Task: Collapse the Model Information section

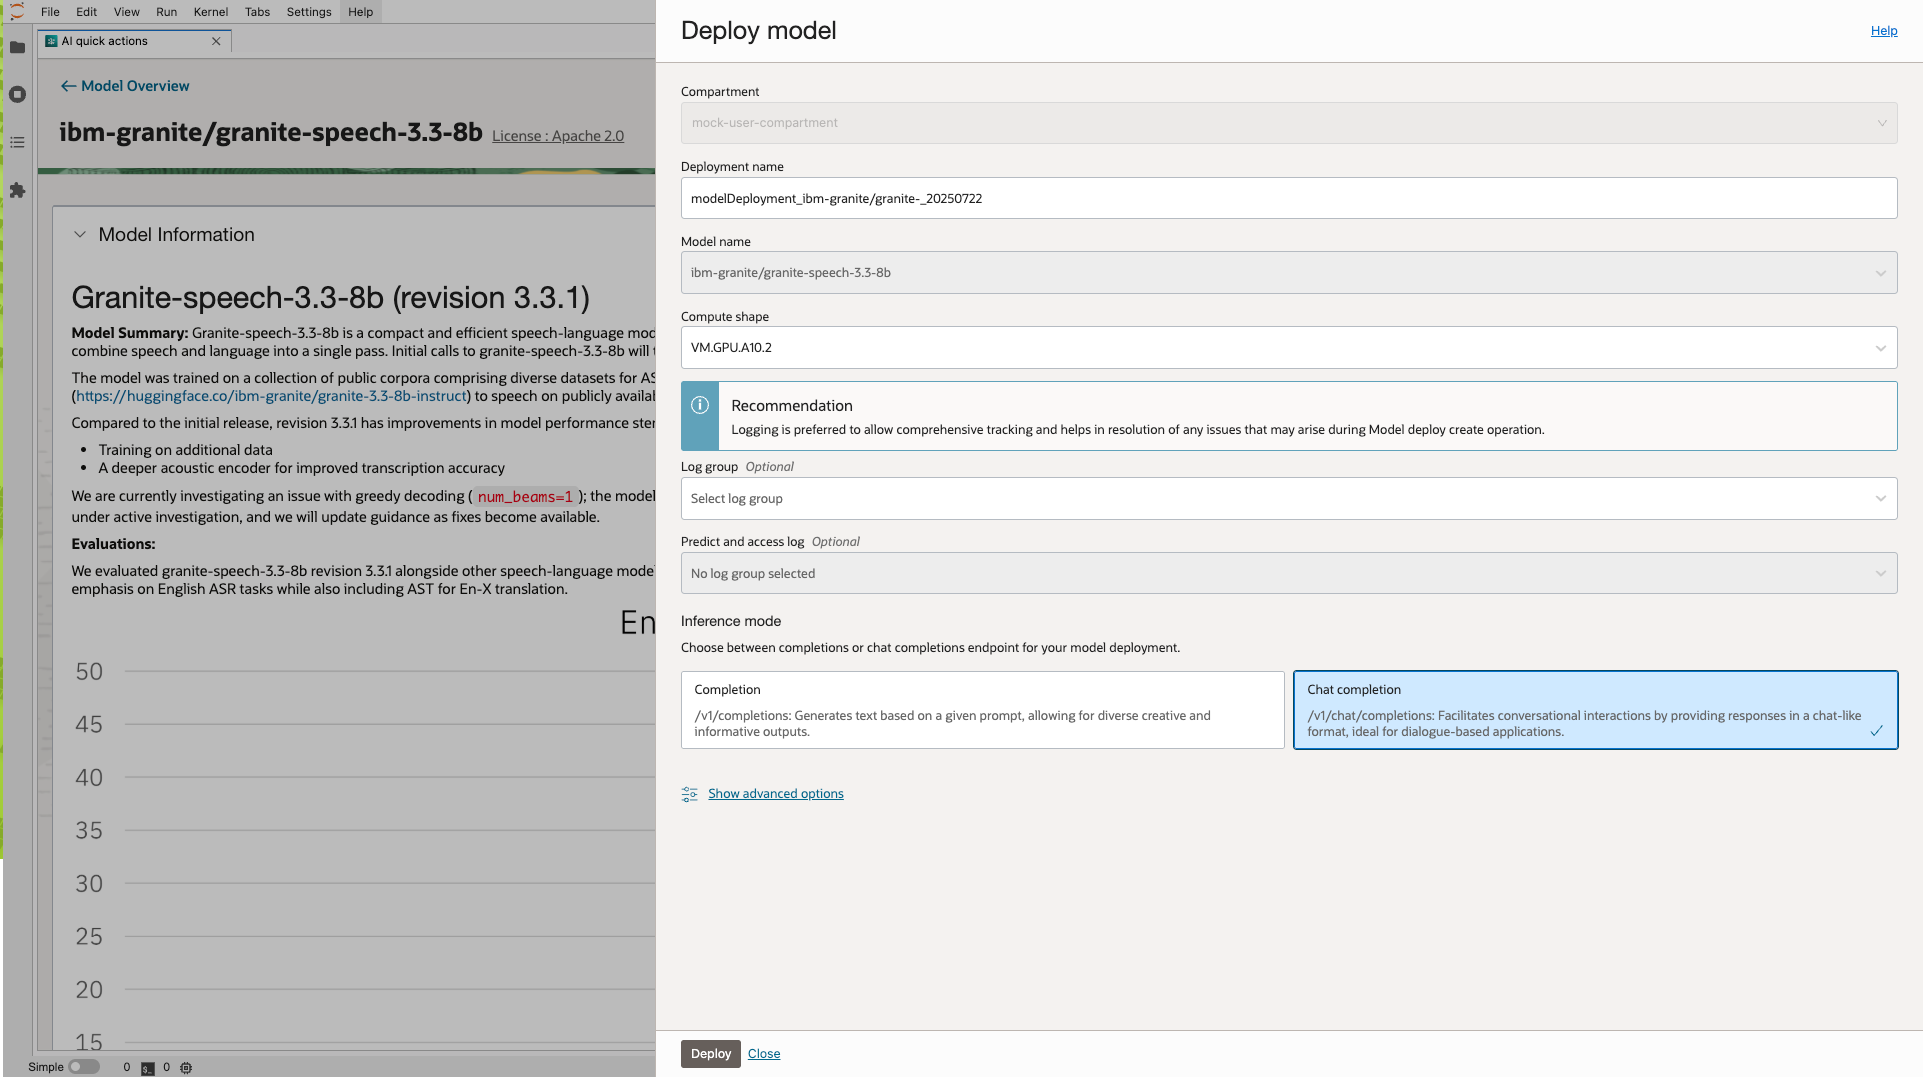Action: click(x=80, y=235)
